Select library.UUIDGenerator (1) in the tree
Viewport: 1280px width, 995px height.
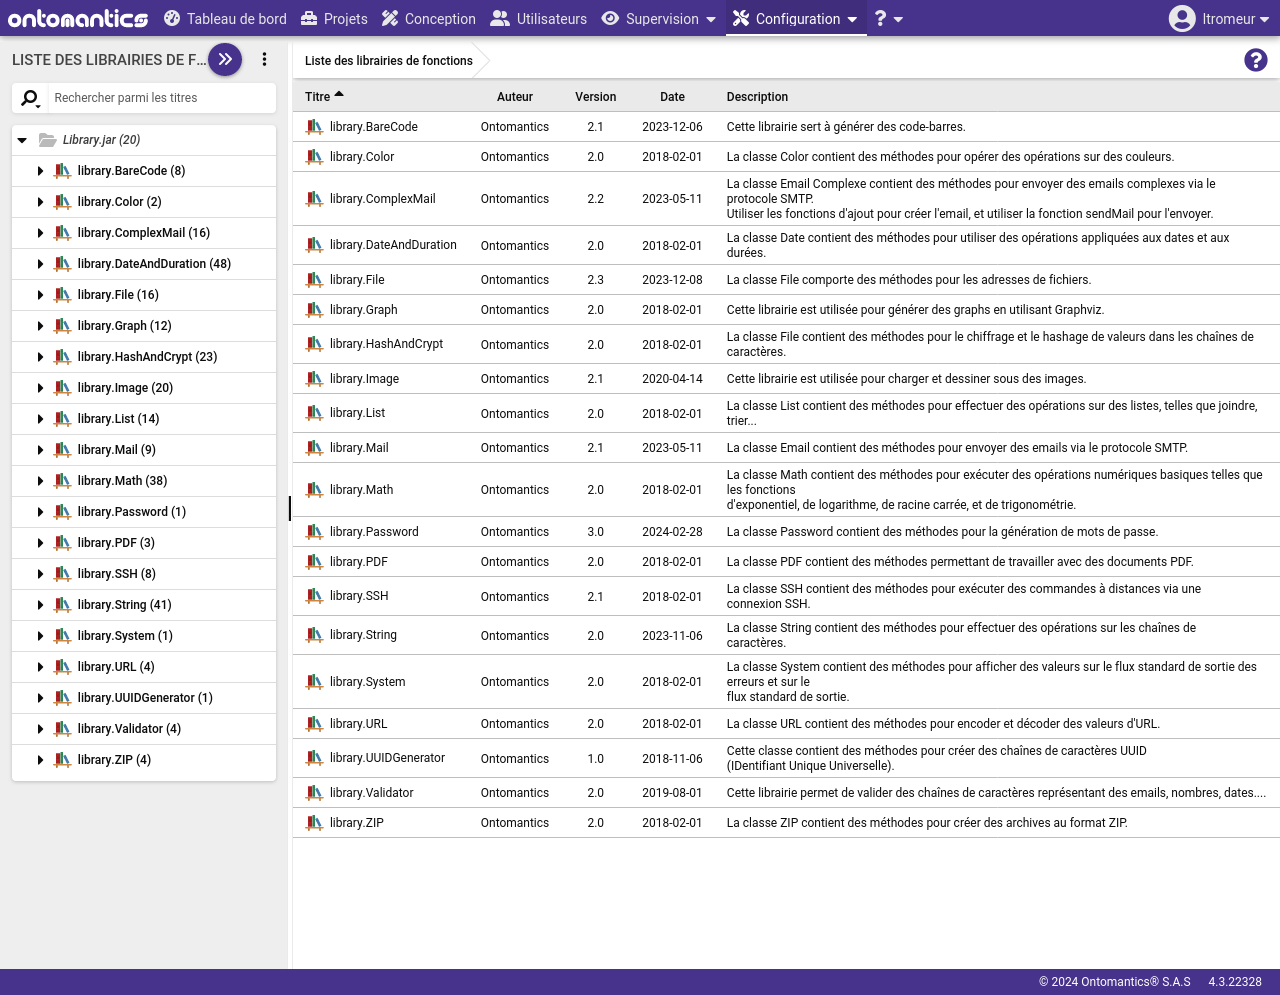point(145,698)
